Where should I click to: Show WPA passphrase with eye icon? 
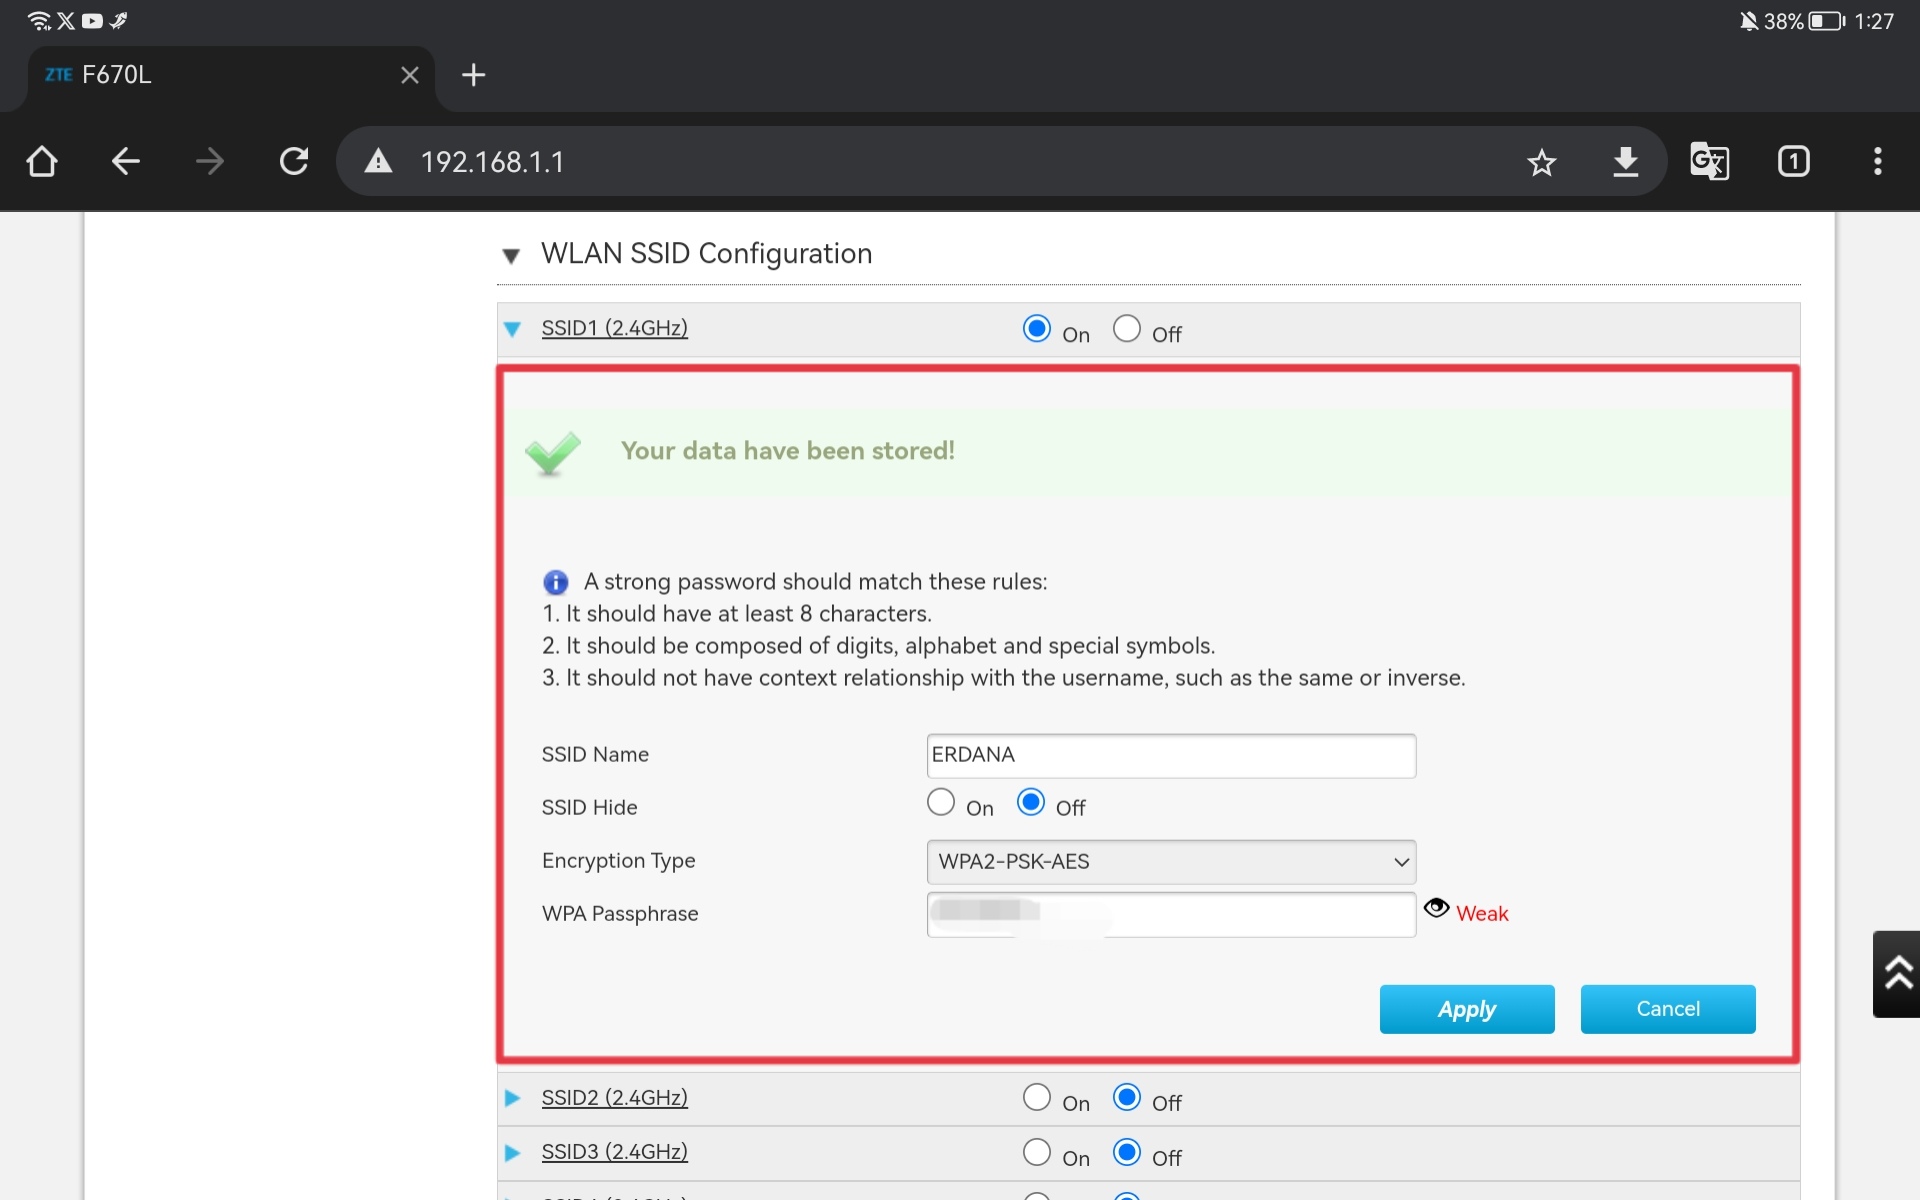click(x=1436, y=908)
